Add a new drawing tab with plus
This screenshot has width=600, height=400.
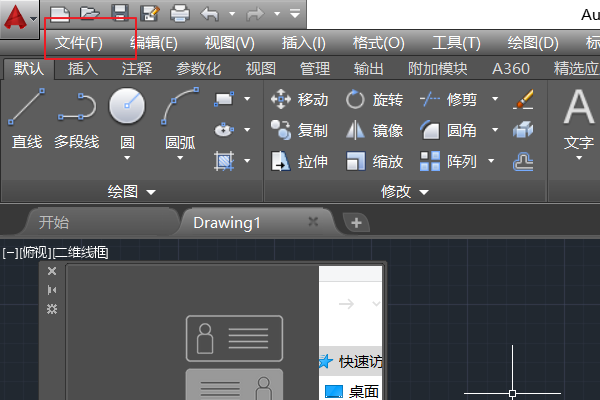356,222
